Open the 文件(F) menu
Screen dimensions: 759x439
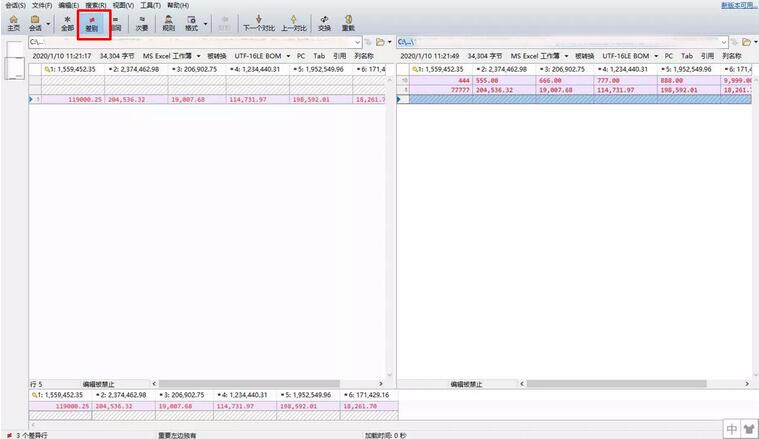(41, 5)
